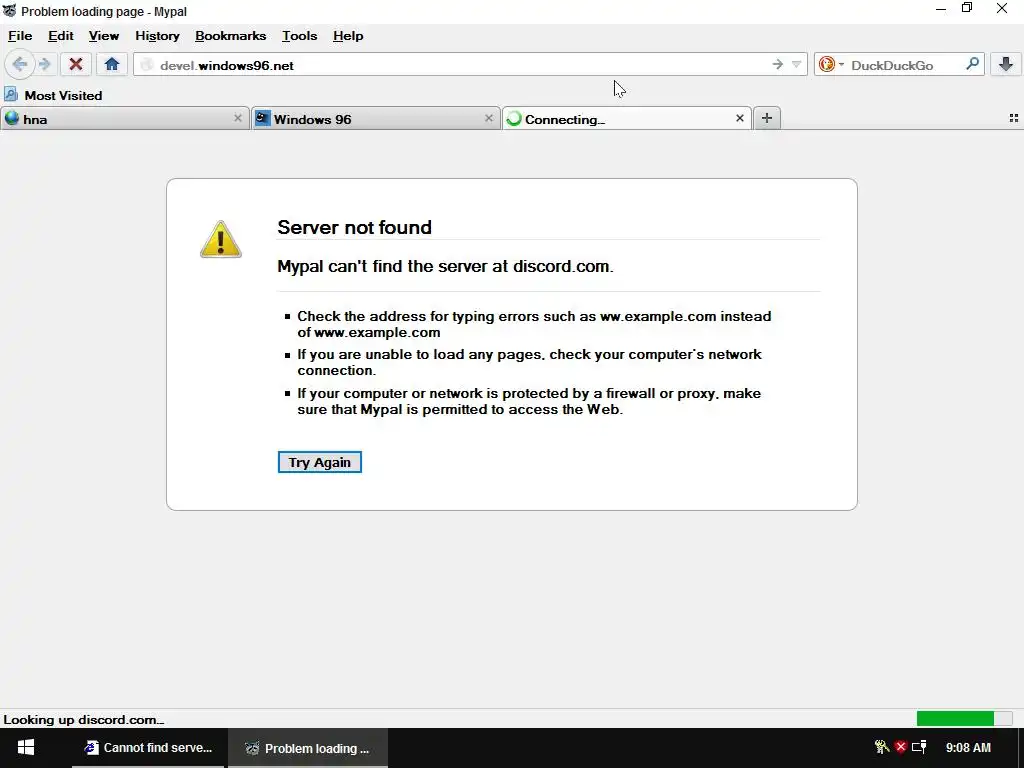Image resolution: width=1024 pixels, height=768 pixels.
Task: Click the green page loading progress bar
Action: pos(964,718)
